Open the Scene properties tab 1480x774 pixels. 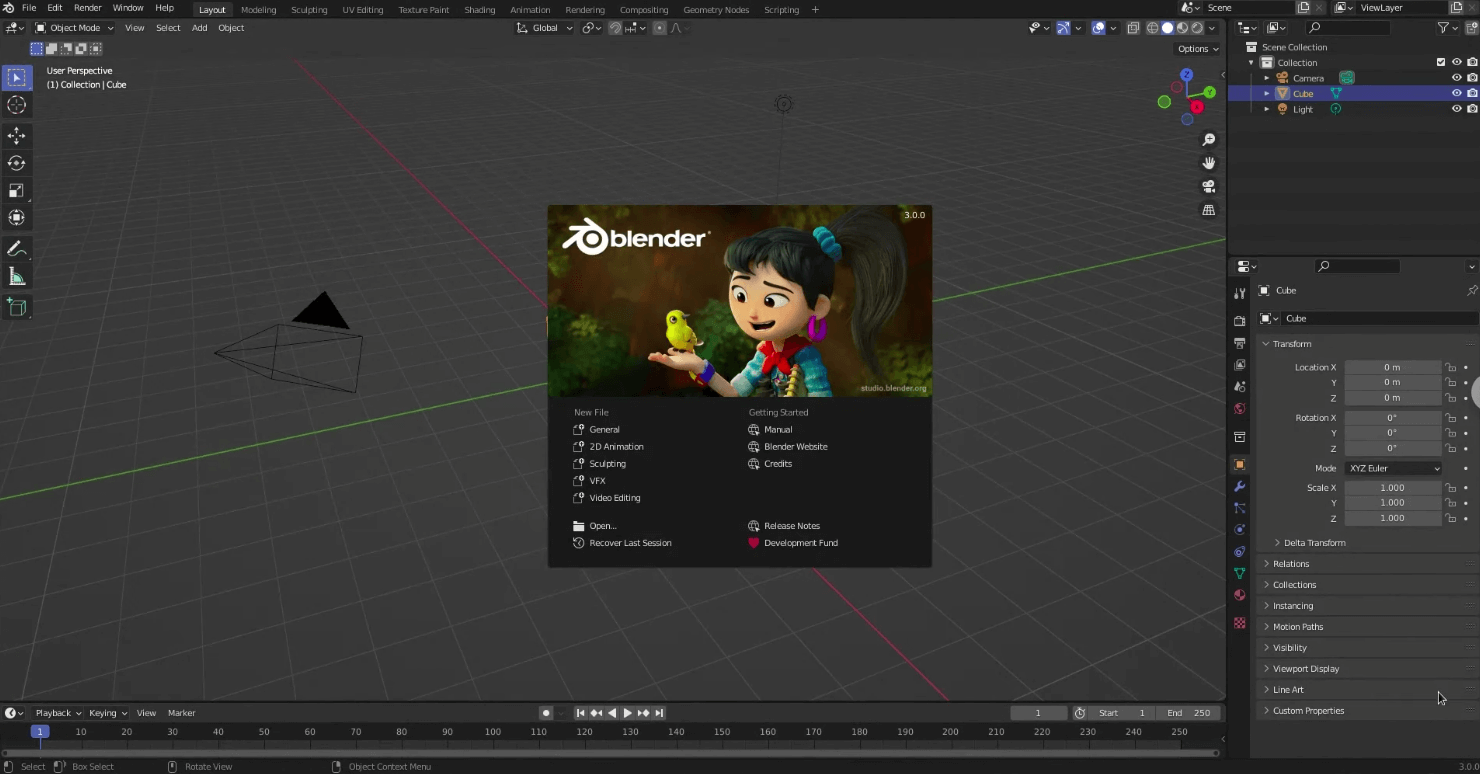pos(1240,386)
